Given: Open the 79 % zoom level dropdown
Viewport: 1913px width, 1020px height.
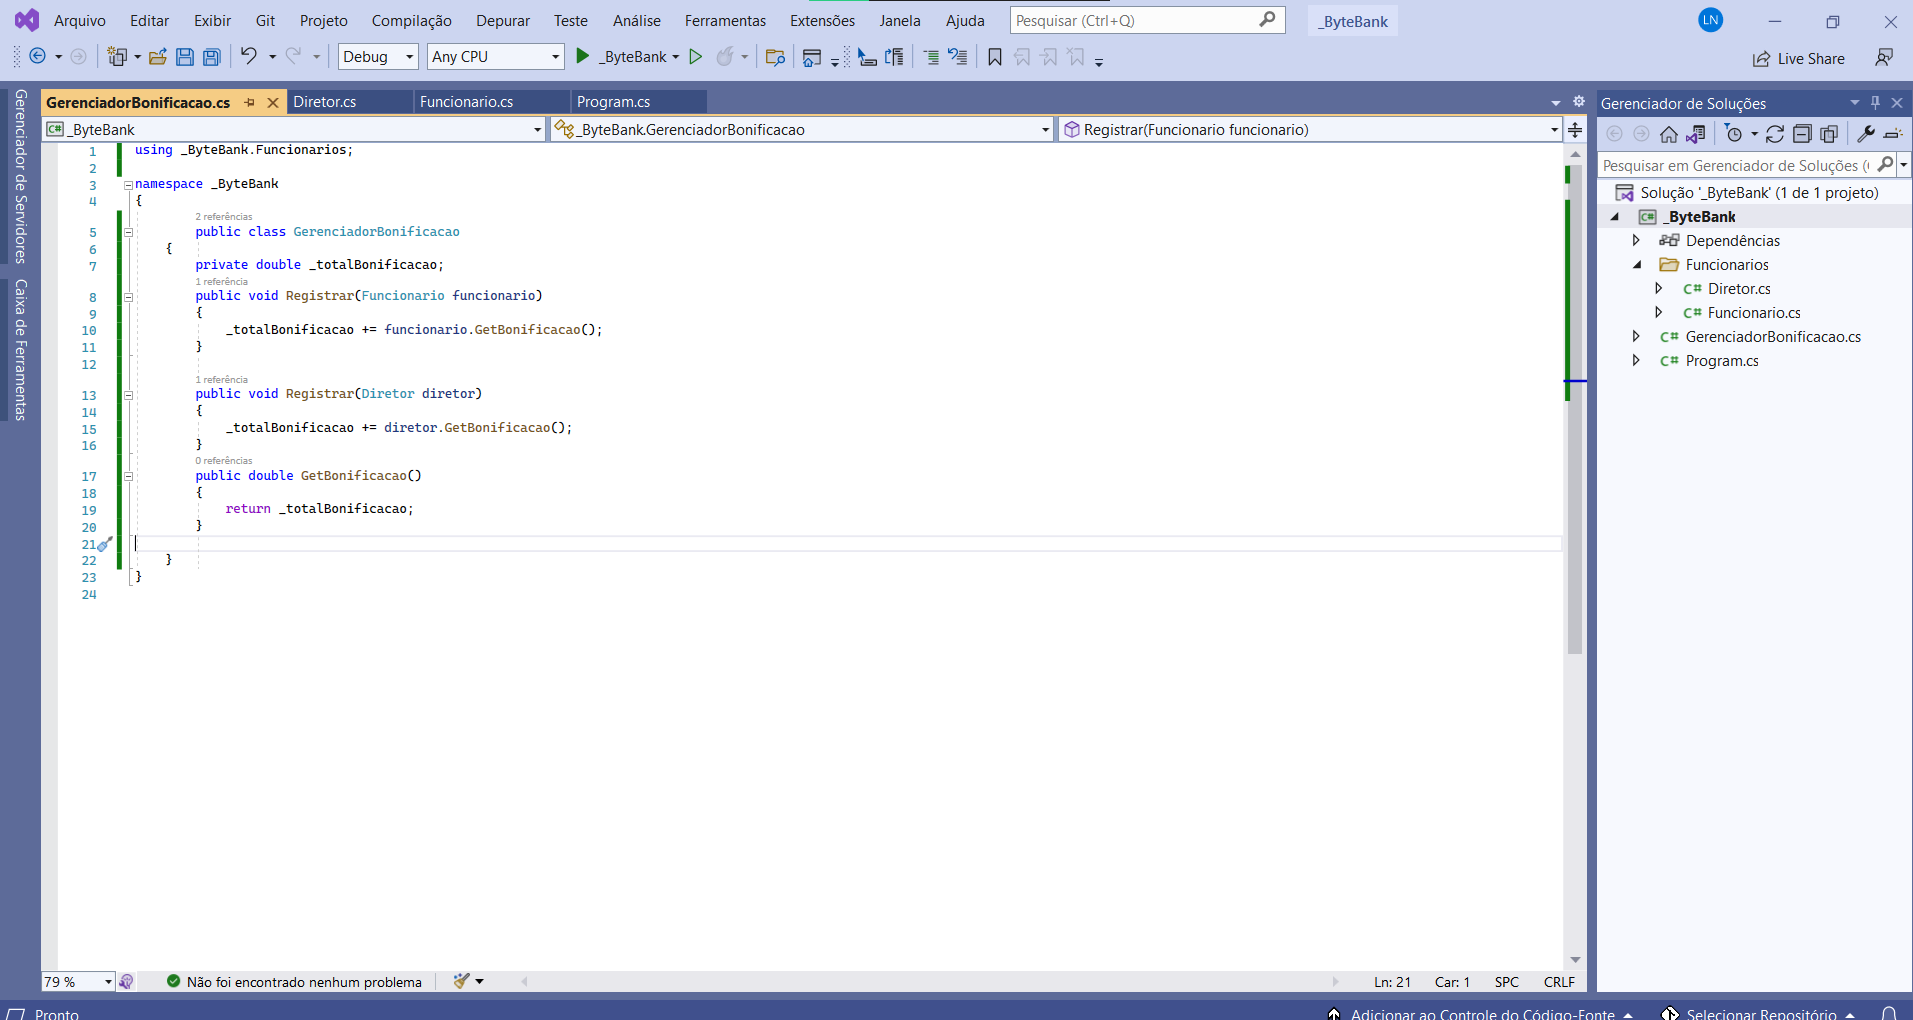Looking at the screenshot, I should pyautogui.click(x=78, y=982).
